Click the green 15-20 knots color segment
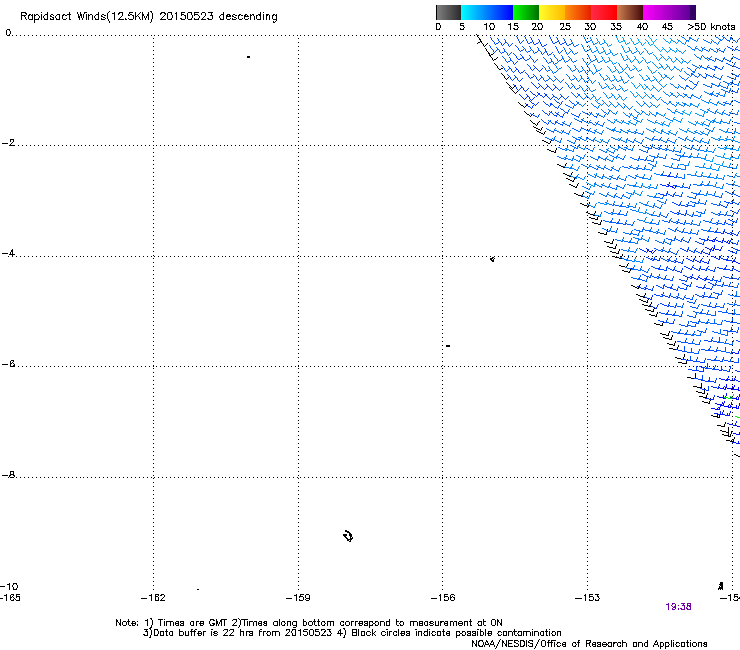The image size is (740, 650). tap(526, 12)
